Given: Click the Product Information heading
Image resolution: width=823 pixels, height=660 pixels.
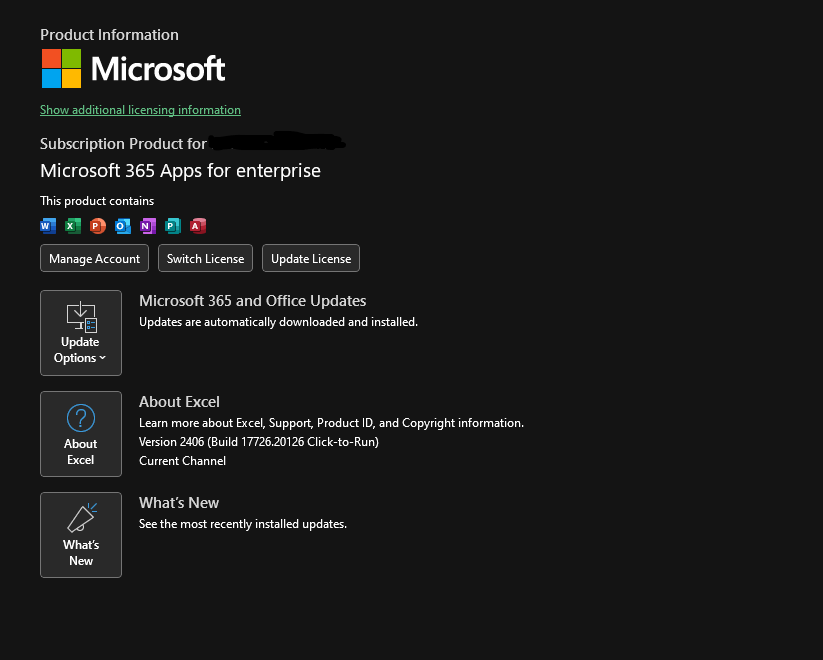Looking at the screenshot, I should click(109, 35).
